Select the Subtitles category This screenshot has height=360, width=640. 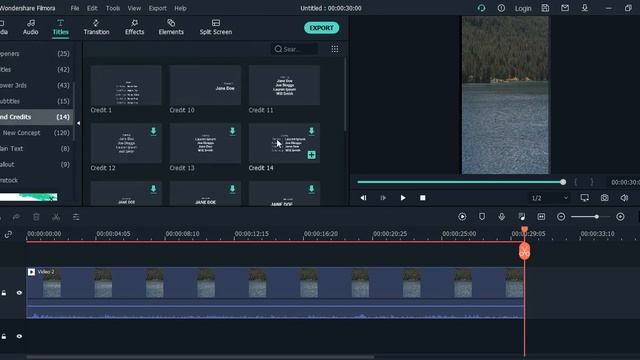point(36,101)
